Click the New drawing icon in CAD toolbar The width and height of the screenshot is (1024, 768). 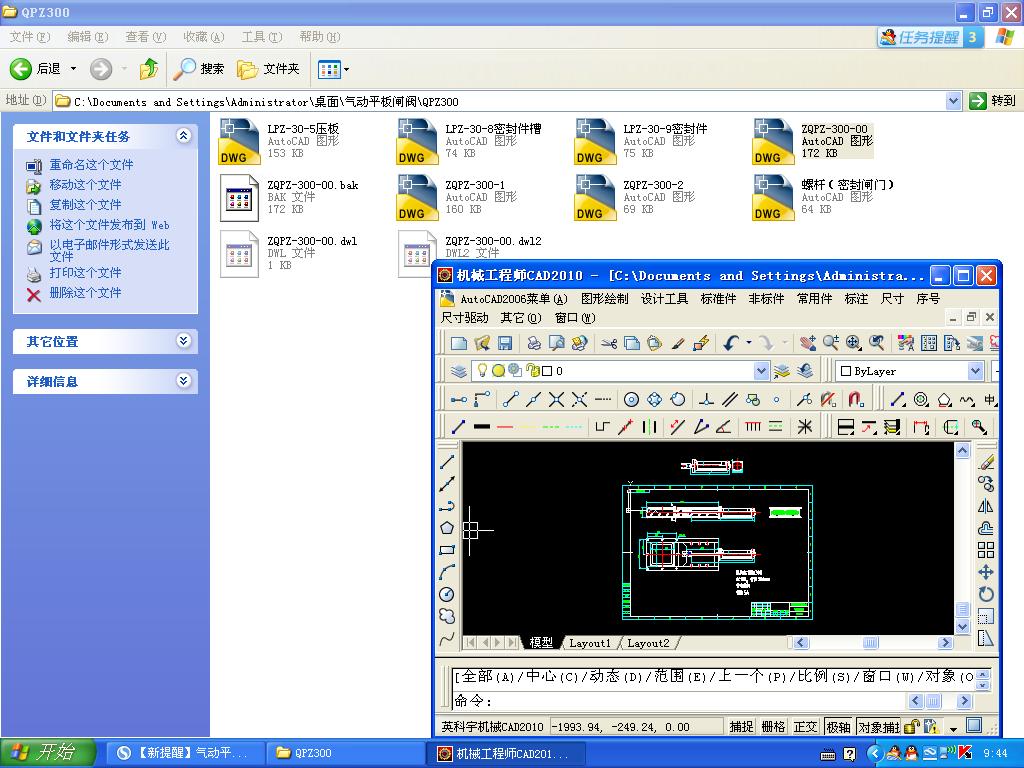pyautogui.click(x=459, y=343)
